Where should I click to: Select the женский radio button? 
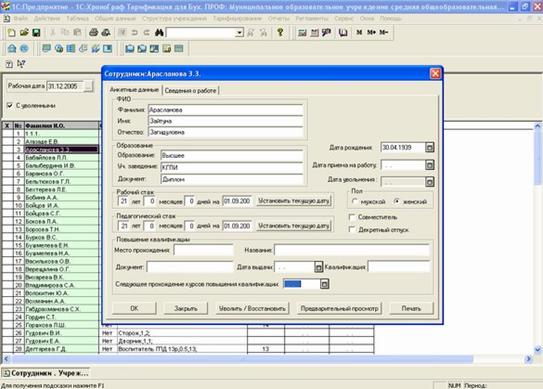click(x=397, y=201)
